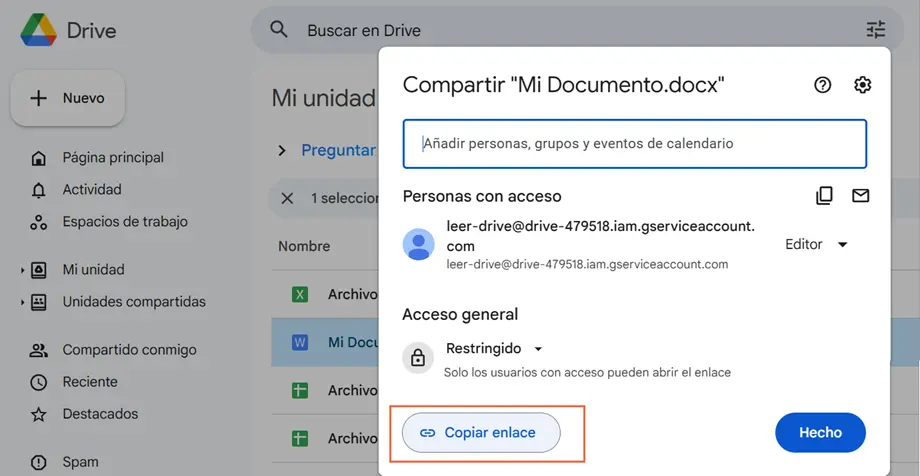Expand the Unidades compartidas tree arrow
The height and width of the screenshot is (476, 920).
pyautogui.click(x=22, y=303)
